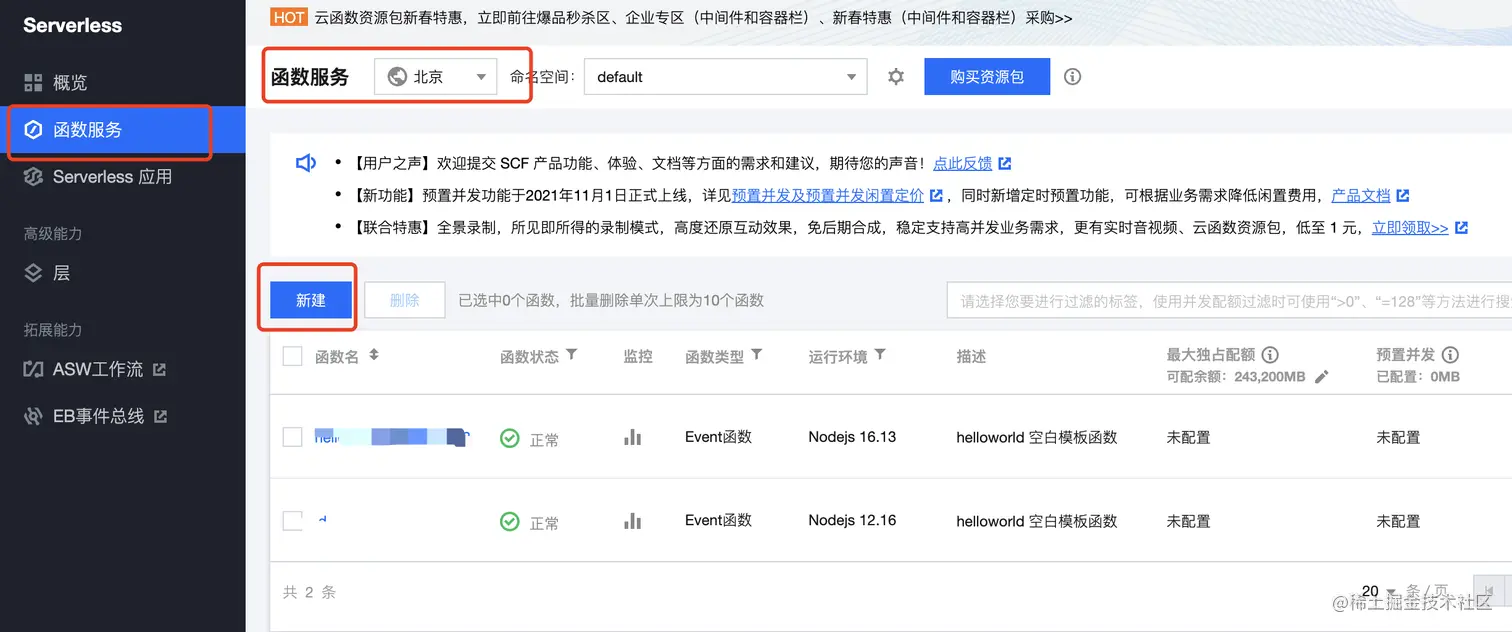Open the 北京 region dropdown
Image resolution: width=1512 pixels, height=632 pixels.
point(436,77)
